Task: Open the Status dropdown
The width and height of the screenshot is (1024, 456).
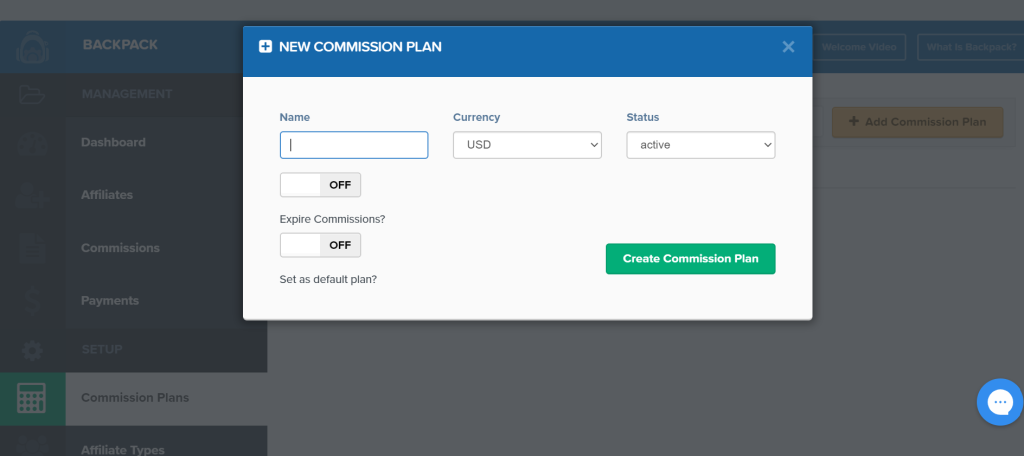Action: (x=700, y=145)
